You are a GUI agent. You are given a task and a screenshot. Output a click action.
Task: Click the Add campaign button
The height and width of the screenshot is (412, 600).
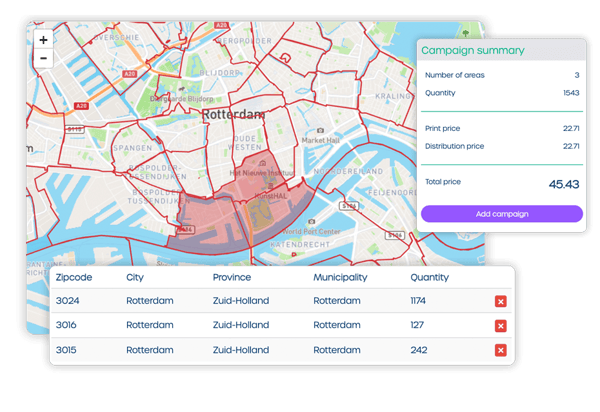(502, 214)
